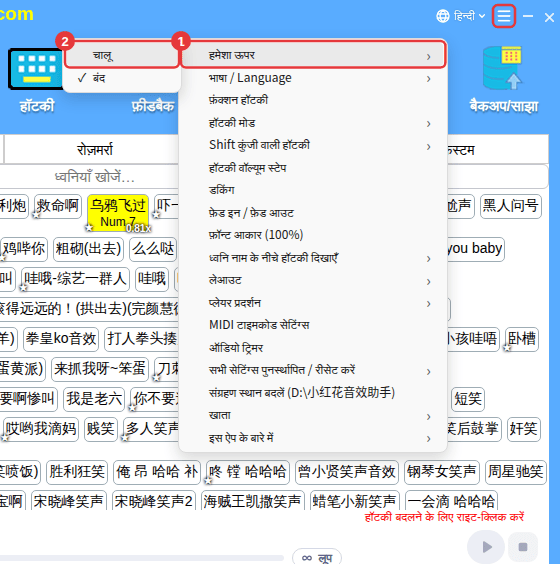Open MIDI टाइमकोड सेटिंग्स

313,326
